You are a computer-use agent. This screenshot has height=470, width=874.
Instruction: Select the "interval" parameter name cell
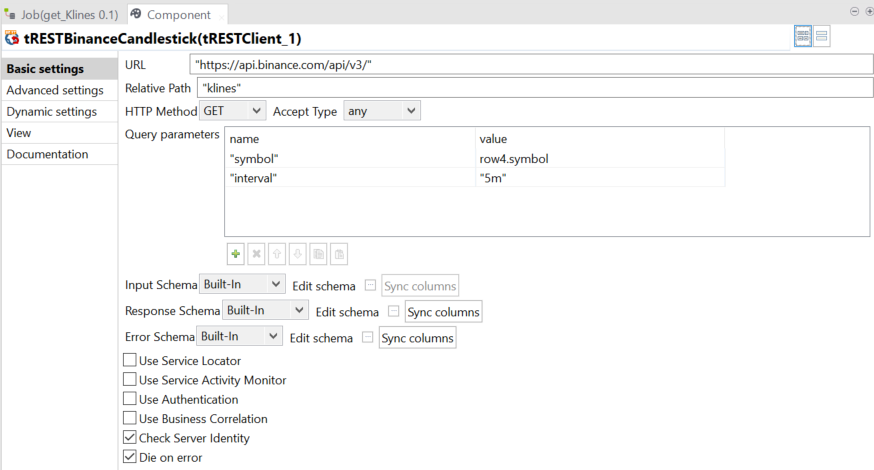351,178
